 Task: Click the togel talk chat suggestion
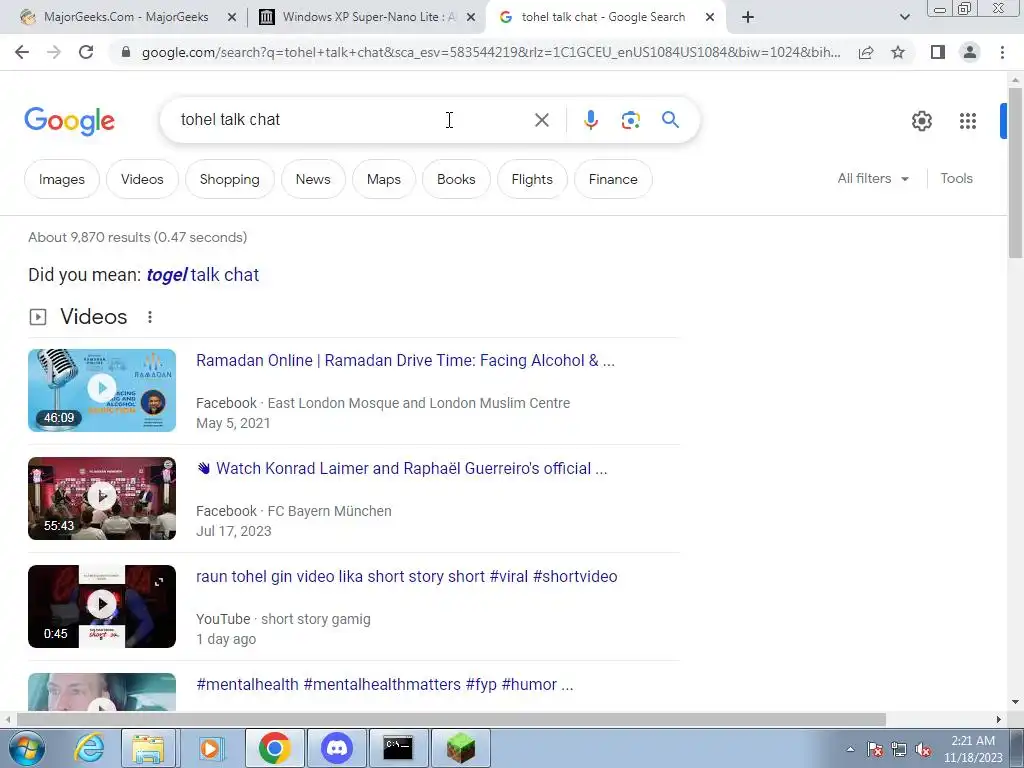tap(202, 275)
